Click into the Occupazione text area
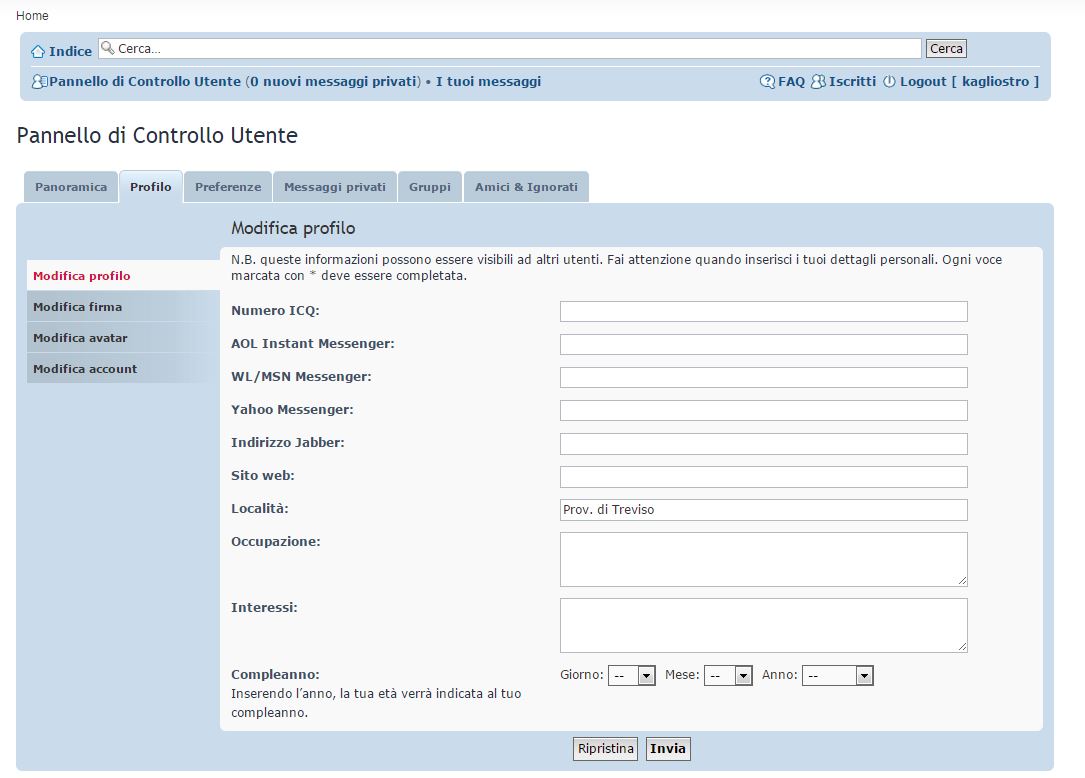 coord(763,559)
